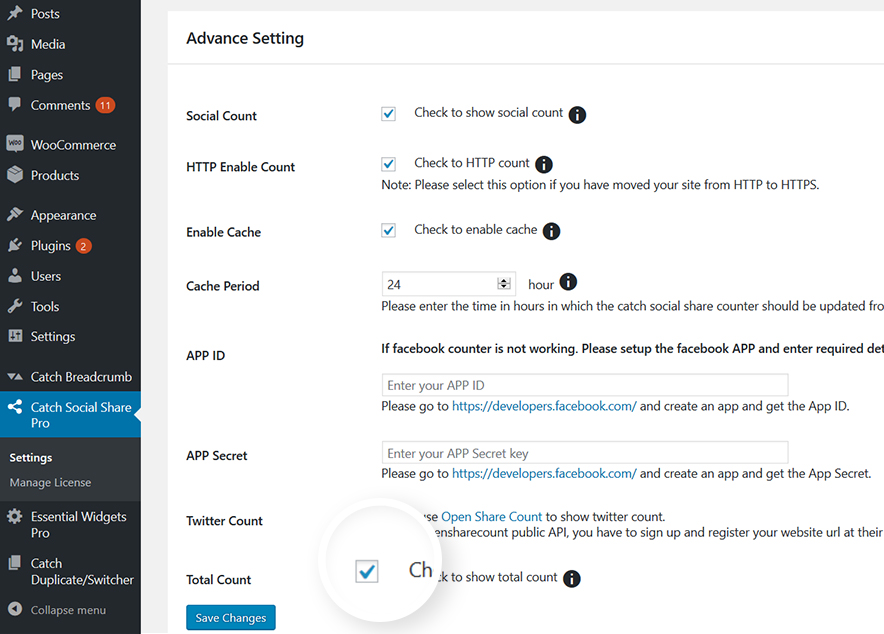Open the Manage License submenu item
The image size is (884, 634).
(50, 482)
